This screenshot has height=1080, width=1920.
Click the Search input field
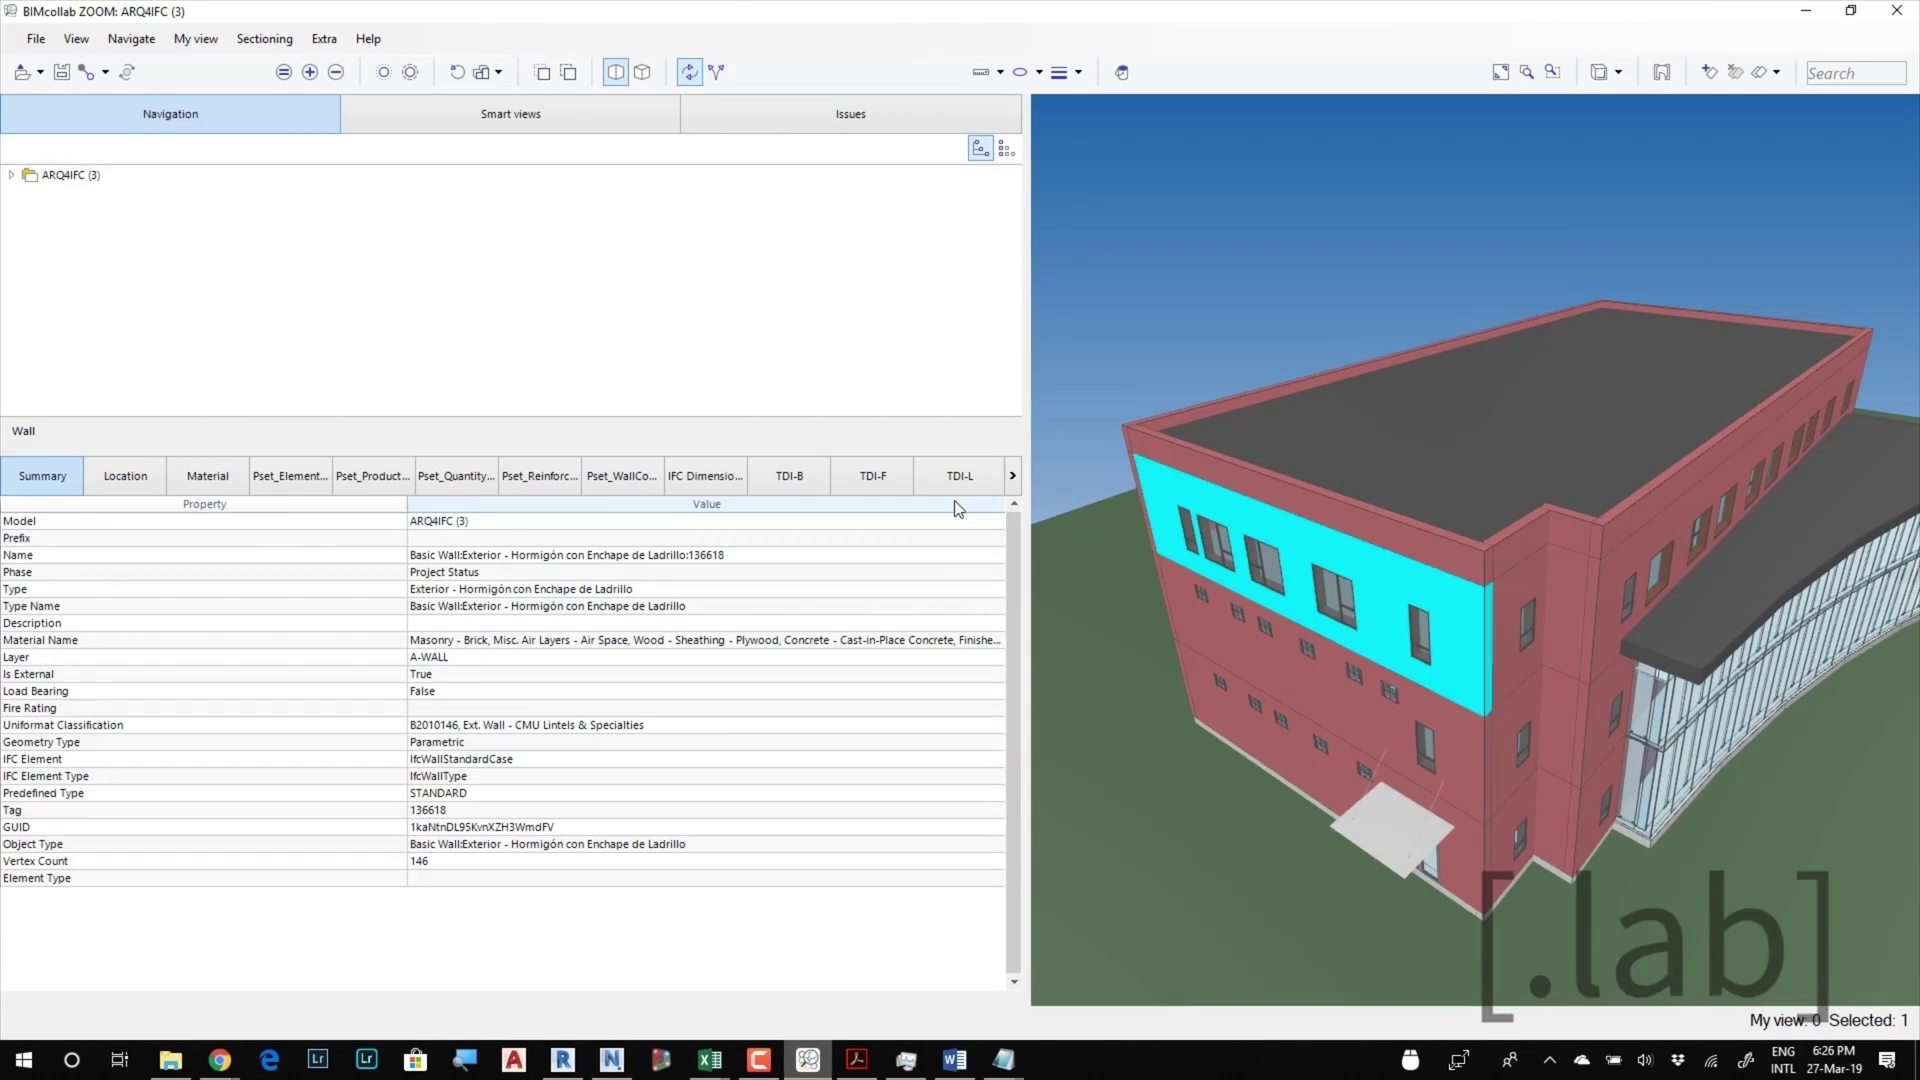[1854, 73]
